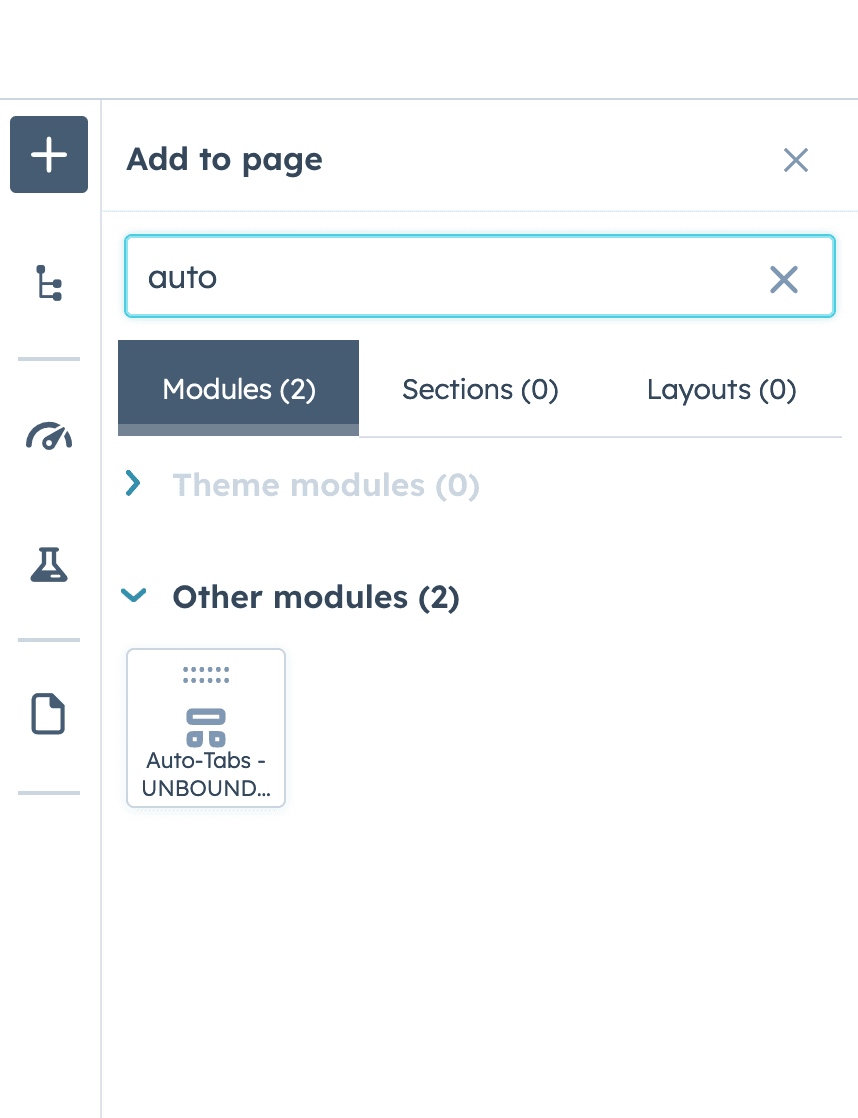Click inside the auto search field
Image resolution: width=858 pixels, height=1118 pixels.
(400, 277)
